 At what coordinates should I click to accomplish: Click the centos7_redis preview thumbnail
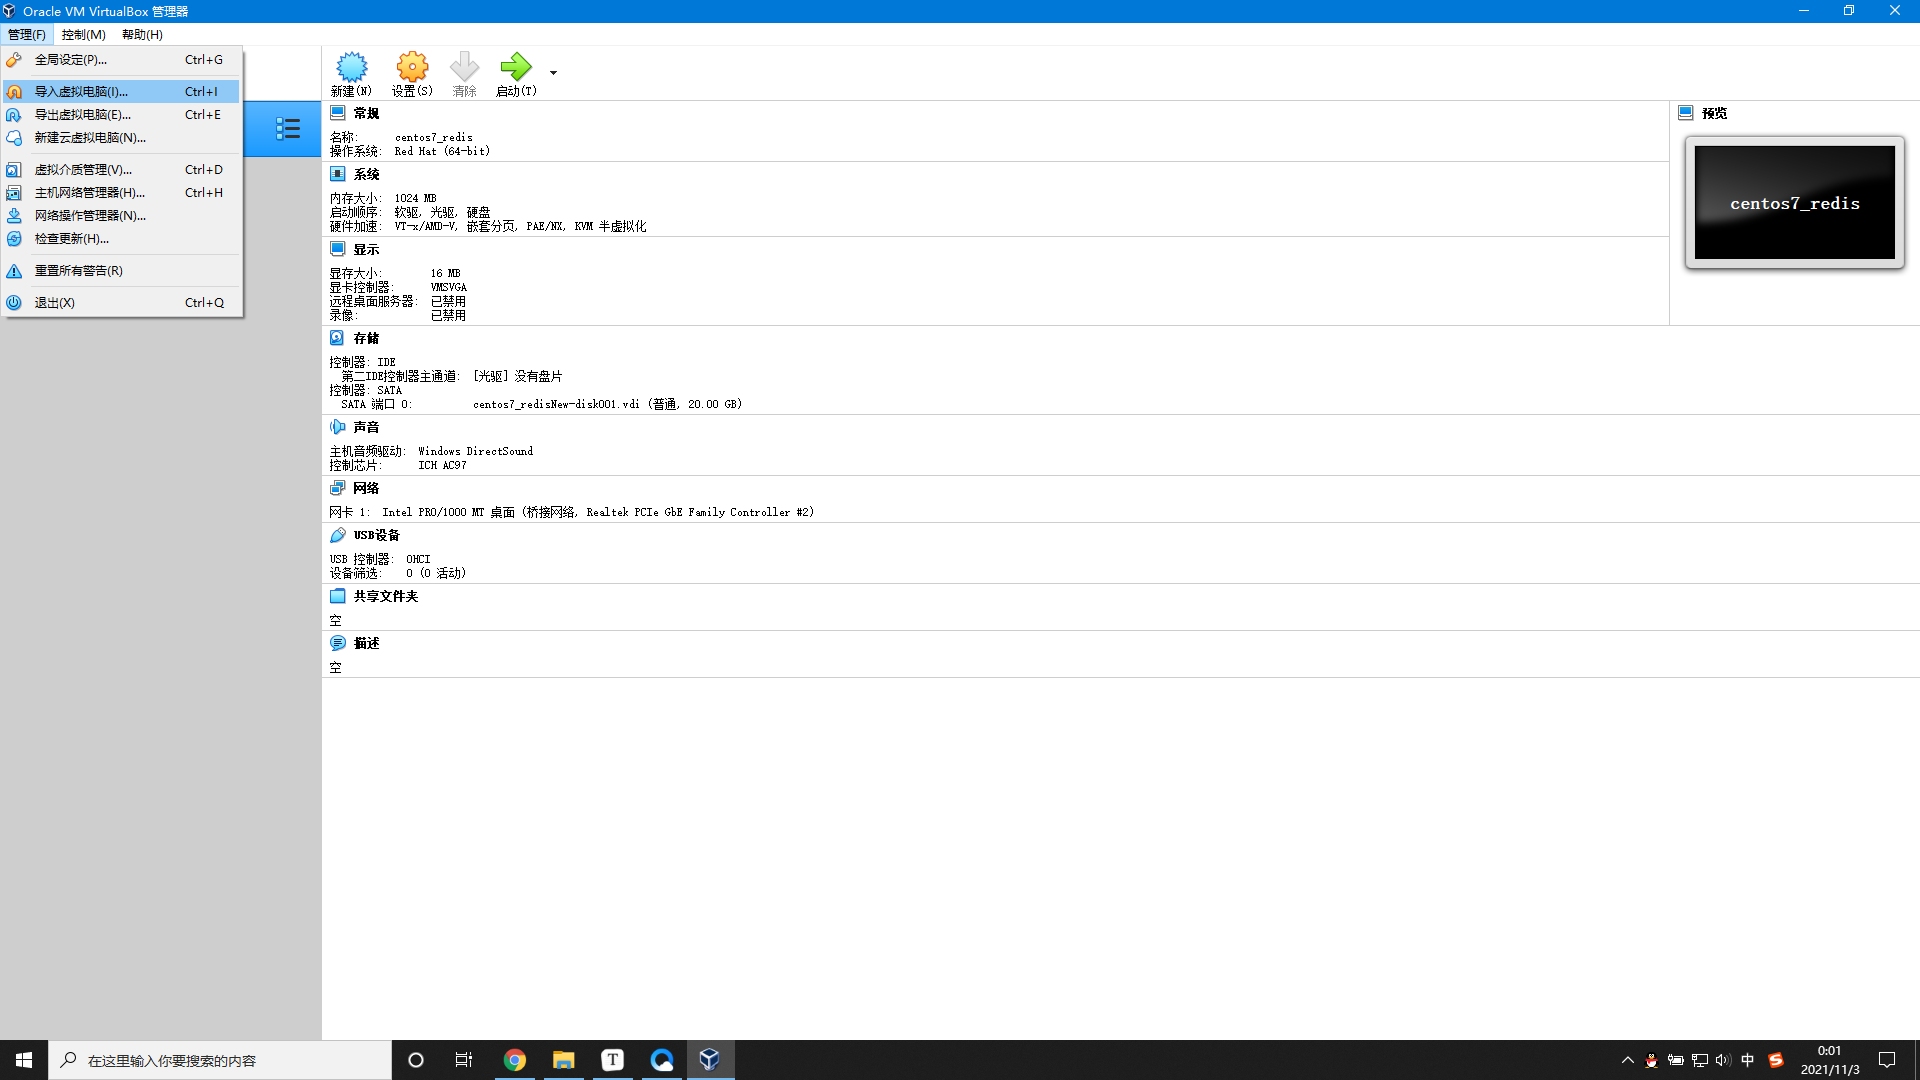tap(1794, 203)
